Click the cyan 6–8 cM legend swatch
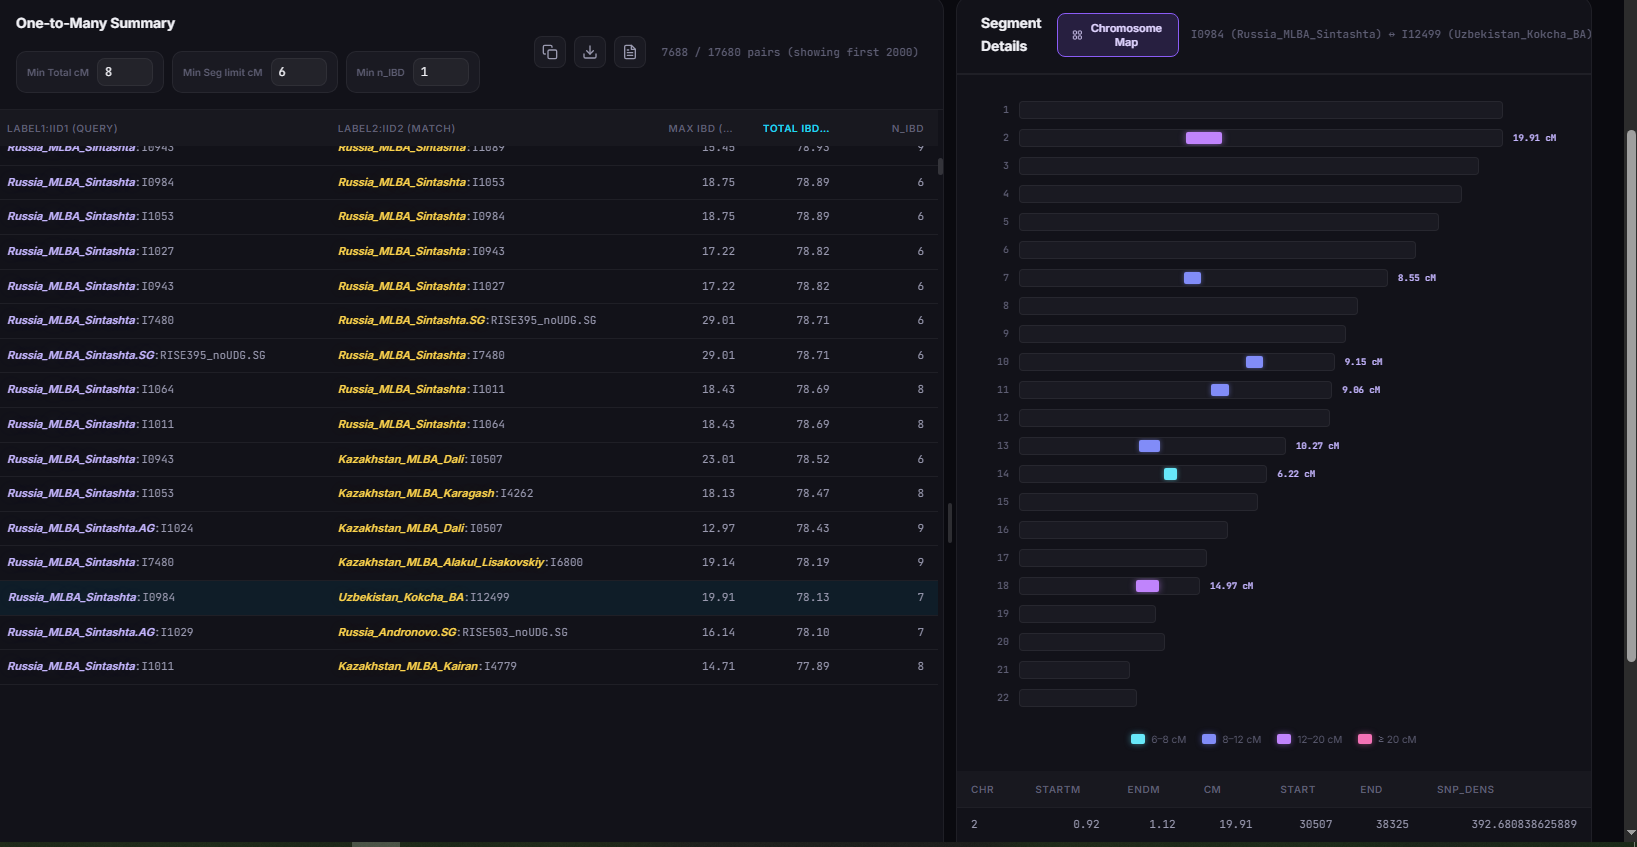 1138,739
